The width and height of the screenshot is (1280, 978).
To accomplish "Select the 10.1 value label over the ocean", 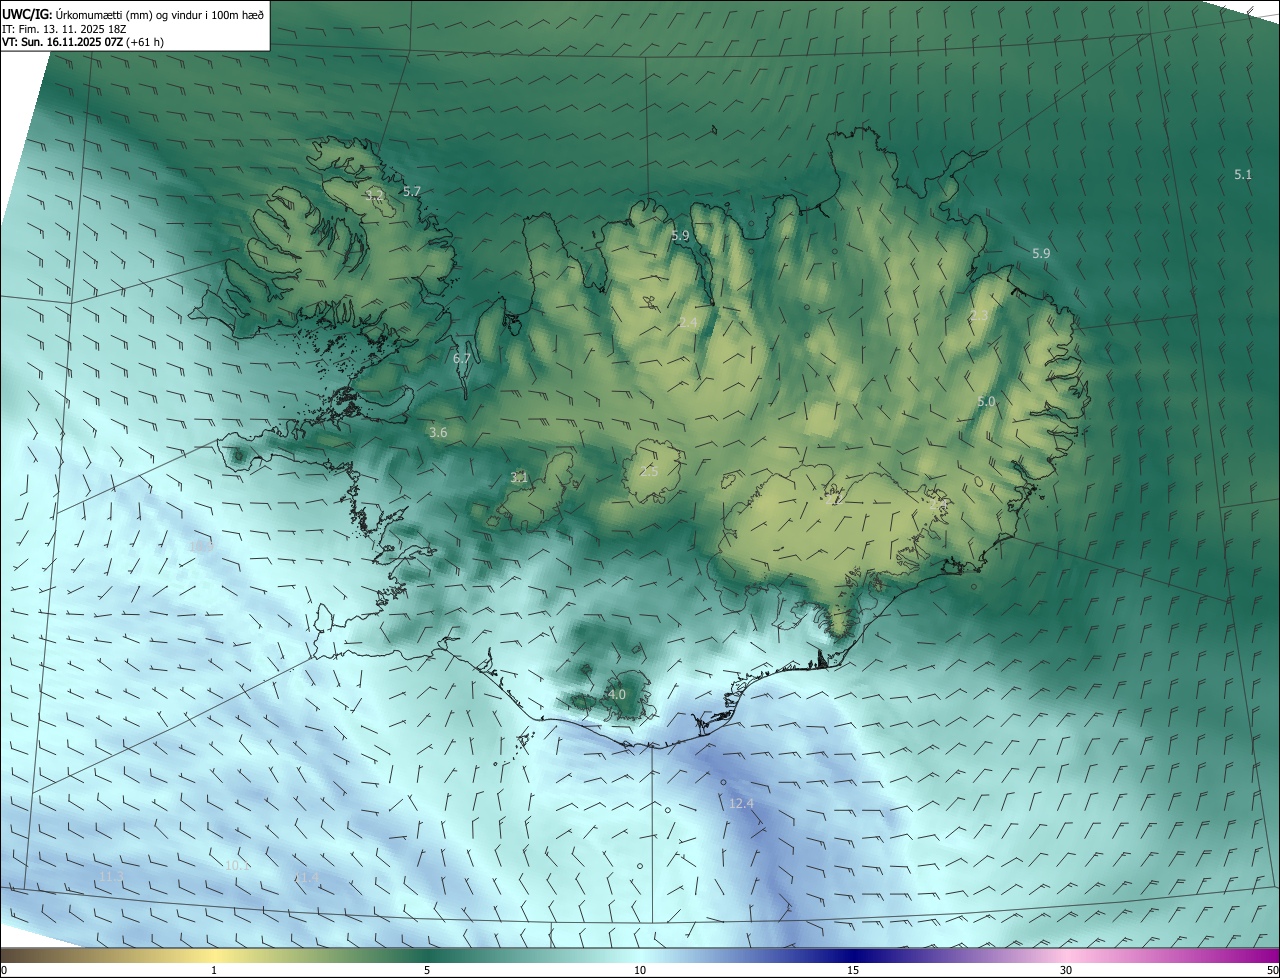I will pyautogui.click(x=238, y=866).
